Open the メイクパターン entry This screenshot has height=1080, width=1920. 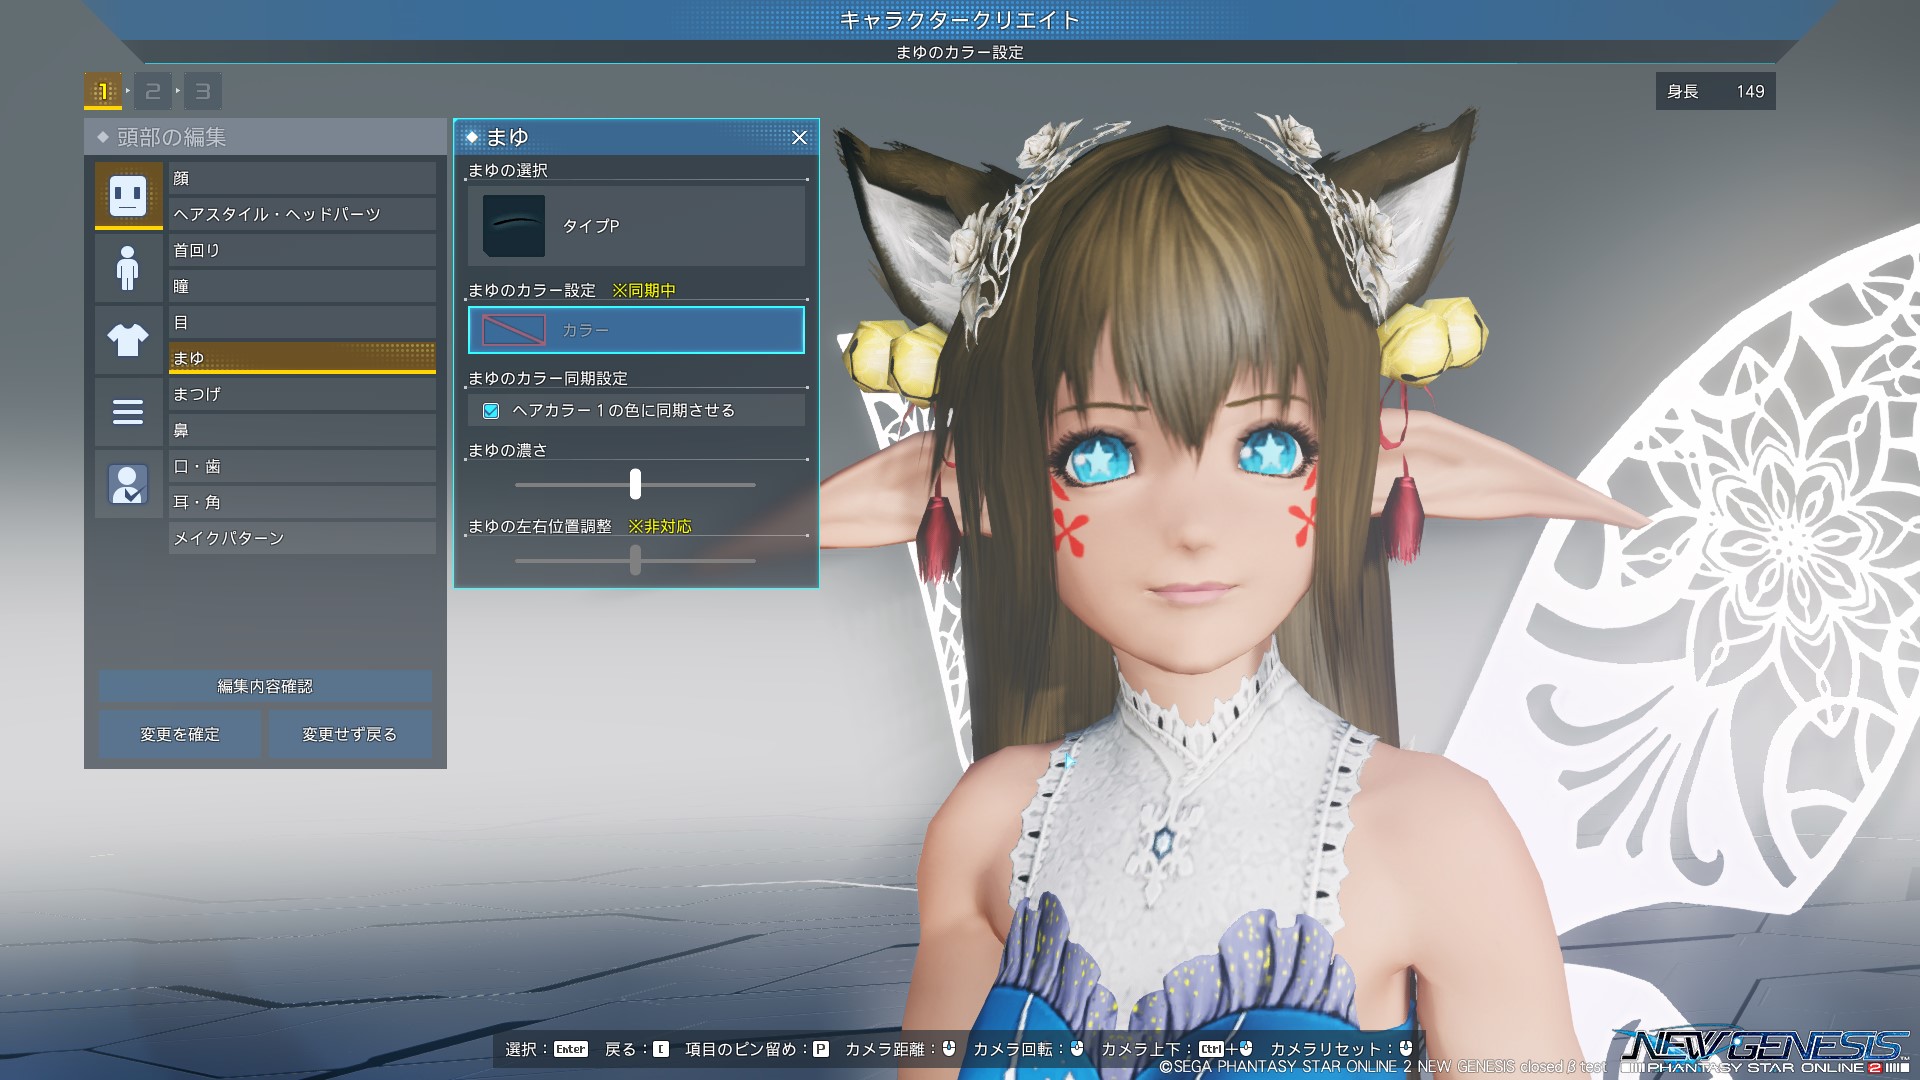pos(302,538)
